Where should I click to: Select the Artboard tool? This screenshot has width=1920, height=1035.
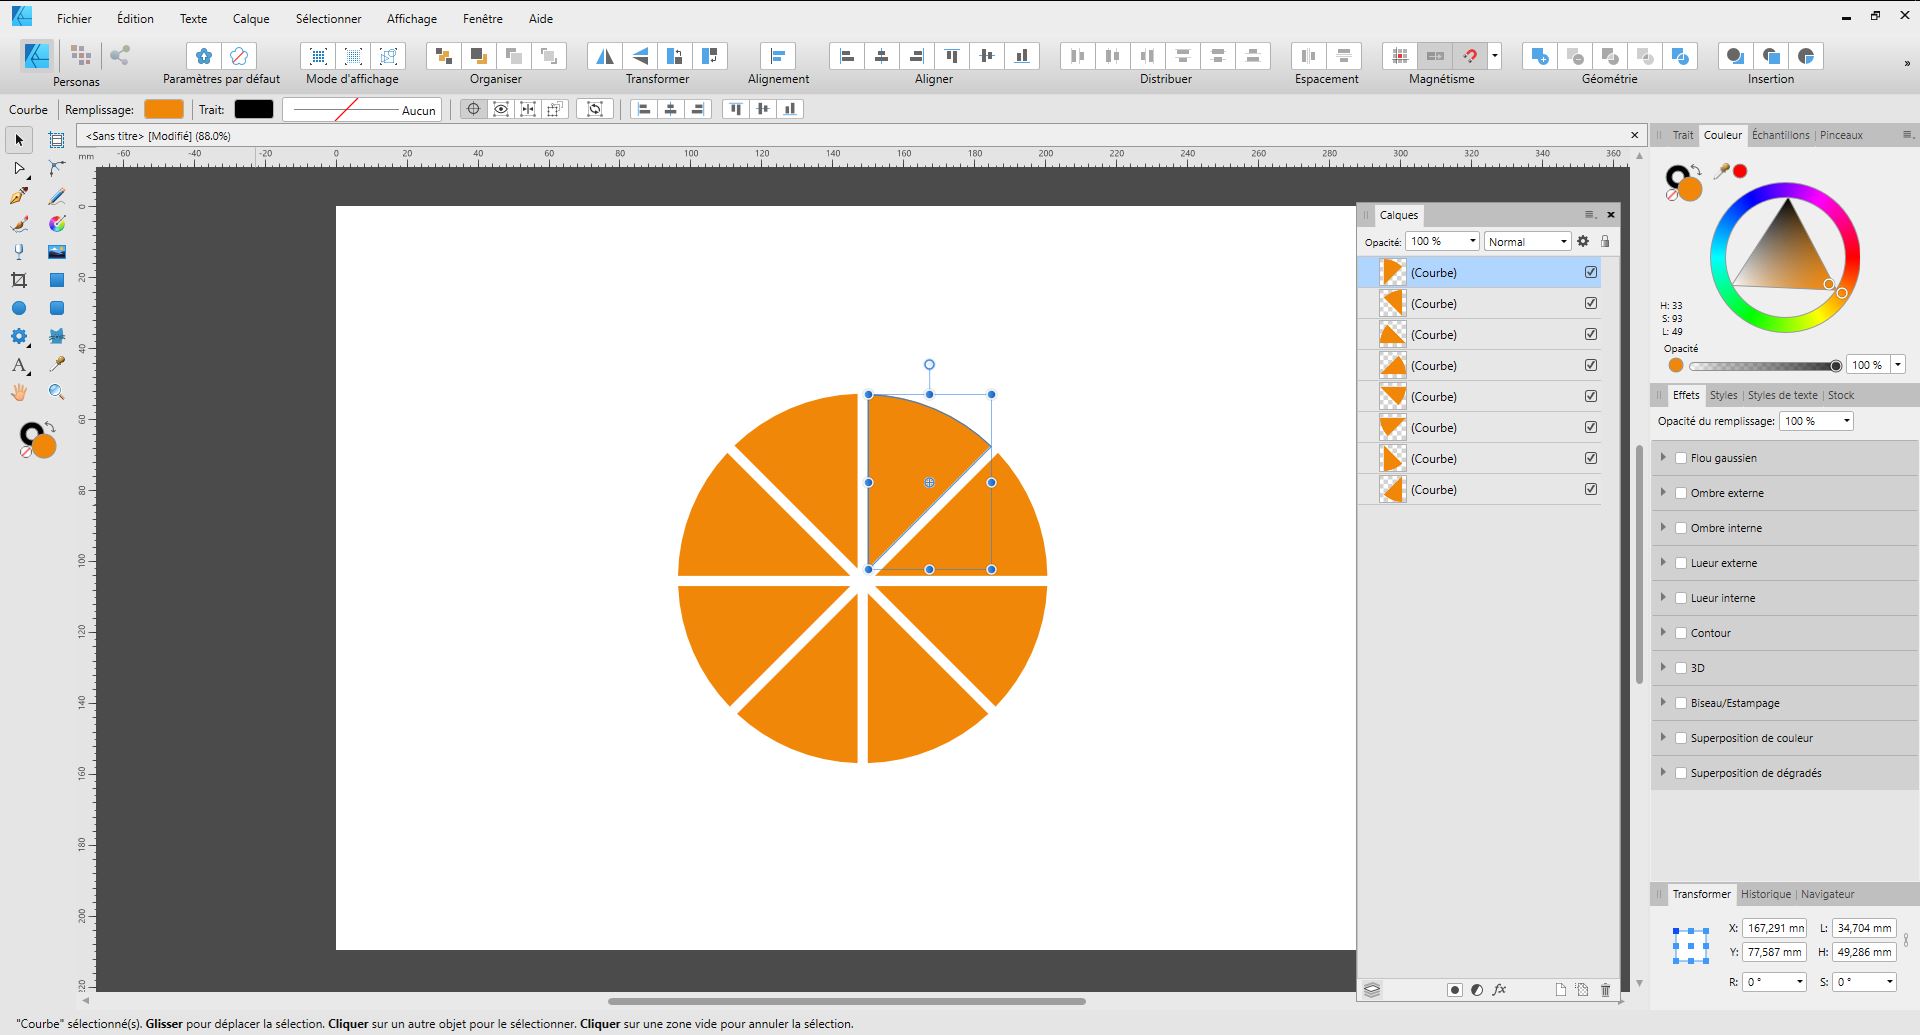point(57,140)
